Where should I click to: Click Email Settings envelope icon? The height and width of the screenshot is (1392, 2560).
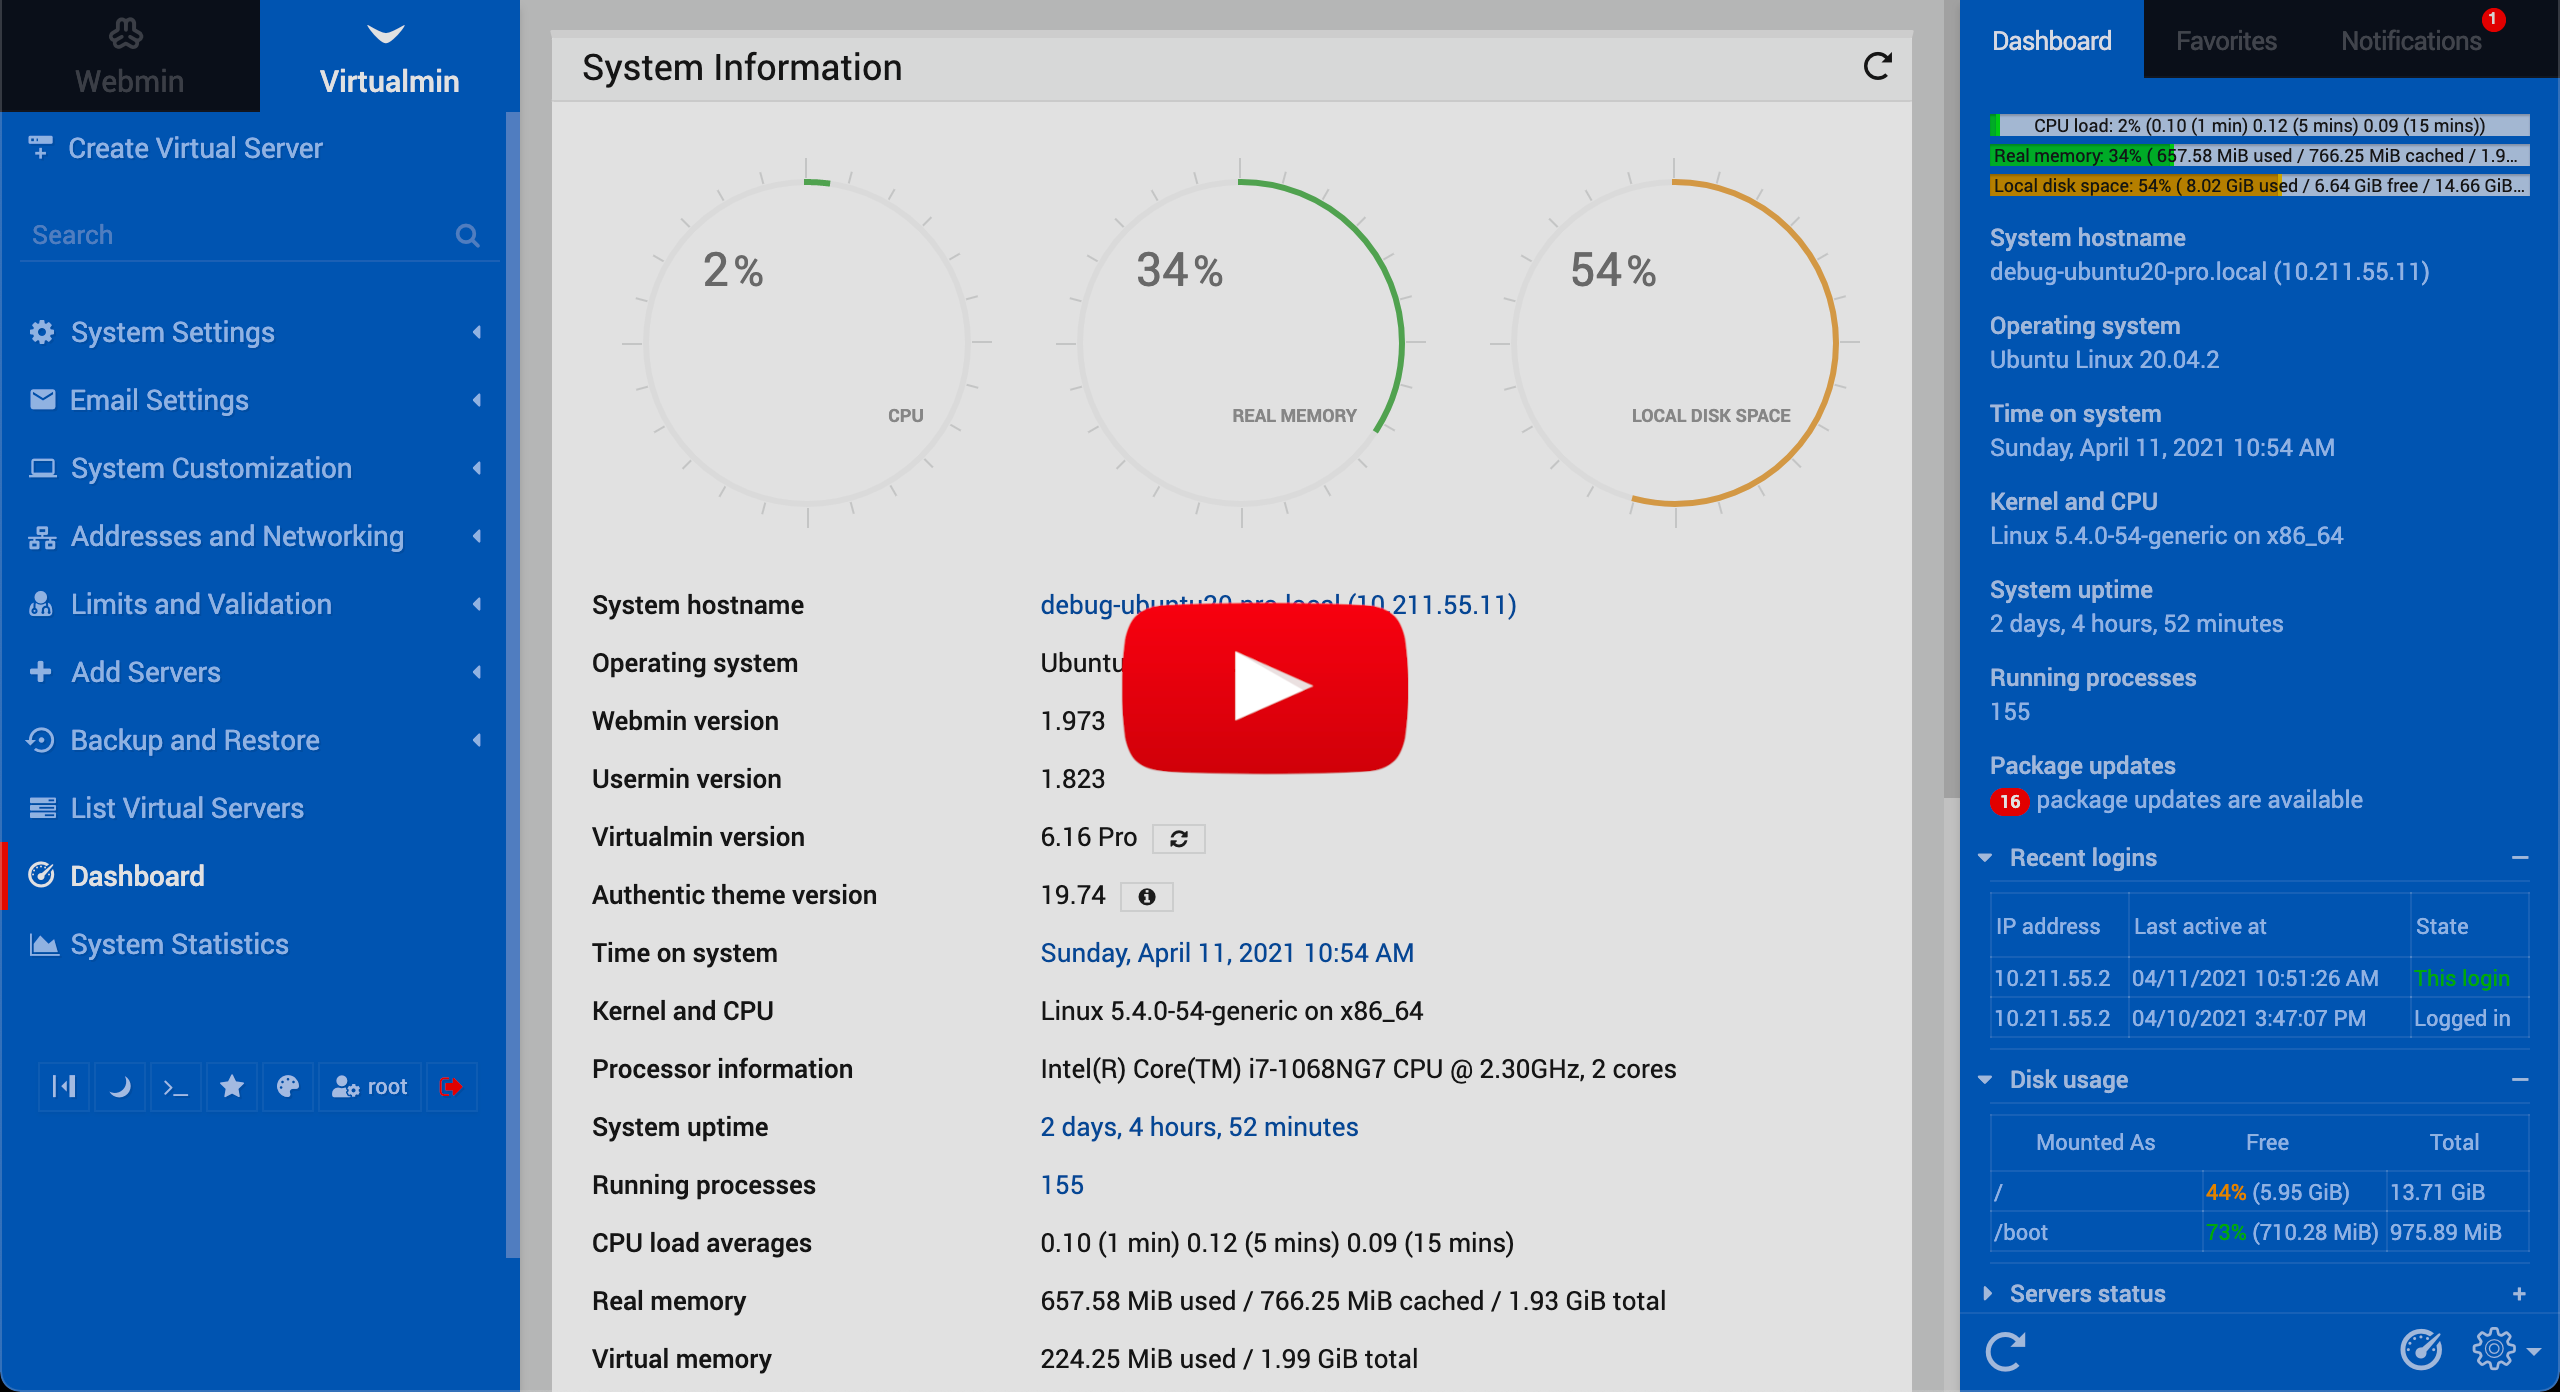(x=42, y=400)
